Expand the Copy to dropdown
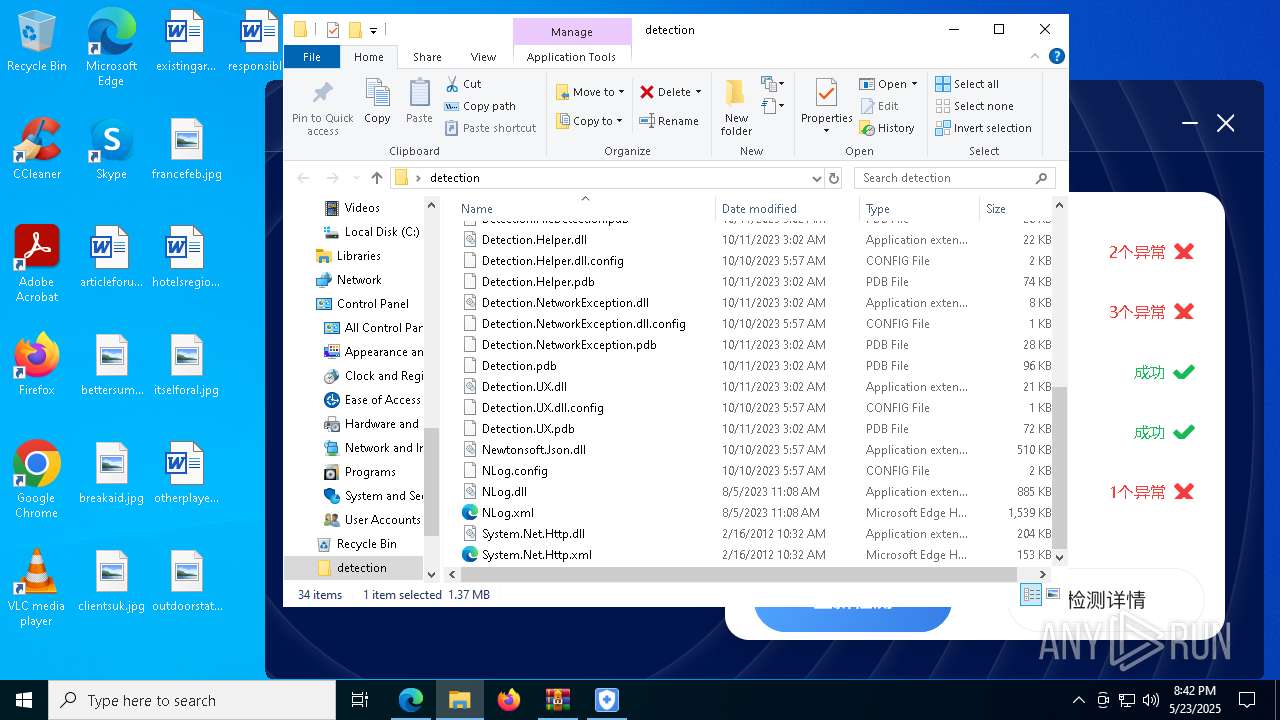Image resolution: width=1280 pixels, height=720 pixels. [620, 121]
